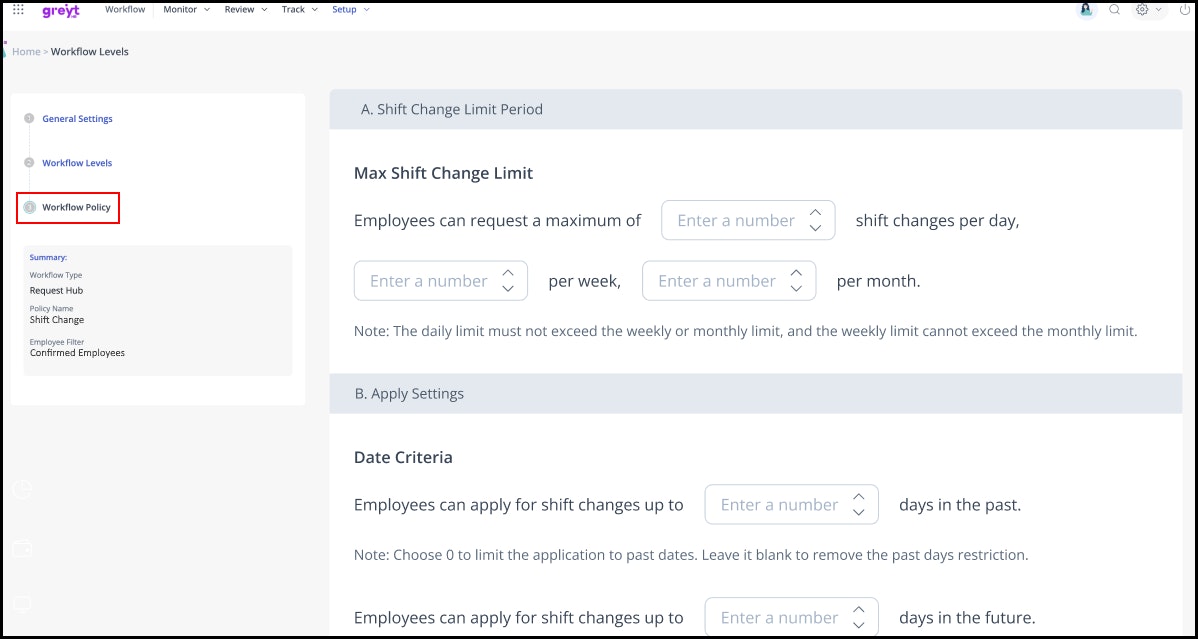Image resolution: width=1198 pixels, height=639 pixels.
Task: Open the user profile avatar
Action: coord(1085,10)
